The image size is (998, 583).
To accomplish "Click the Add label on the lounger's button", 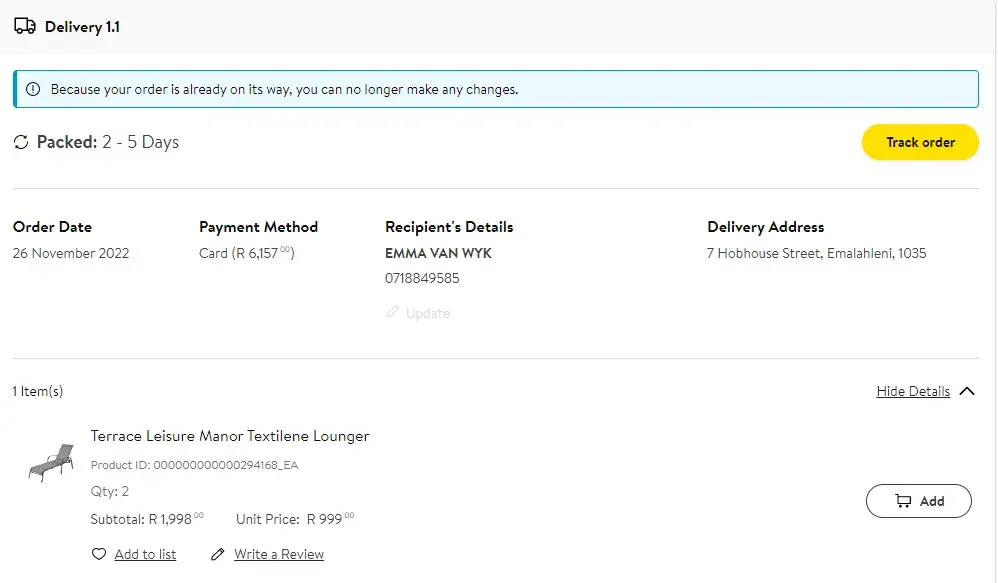I will [x=932, y=501].
